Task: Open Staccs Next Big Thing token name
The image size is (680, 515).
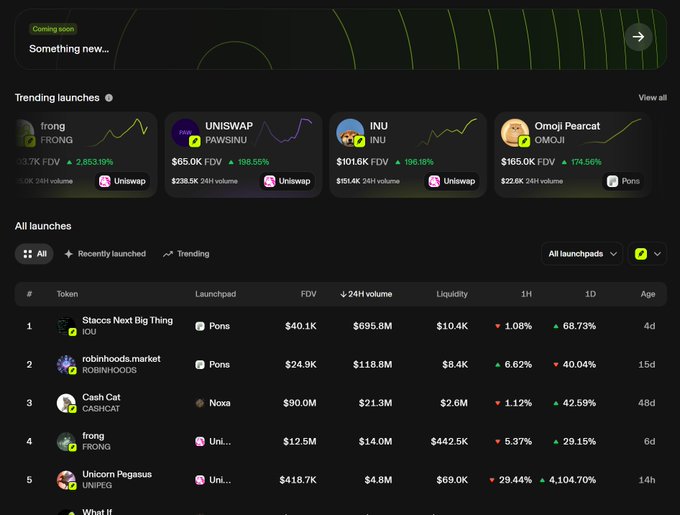Action: pos(128,320)
